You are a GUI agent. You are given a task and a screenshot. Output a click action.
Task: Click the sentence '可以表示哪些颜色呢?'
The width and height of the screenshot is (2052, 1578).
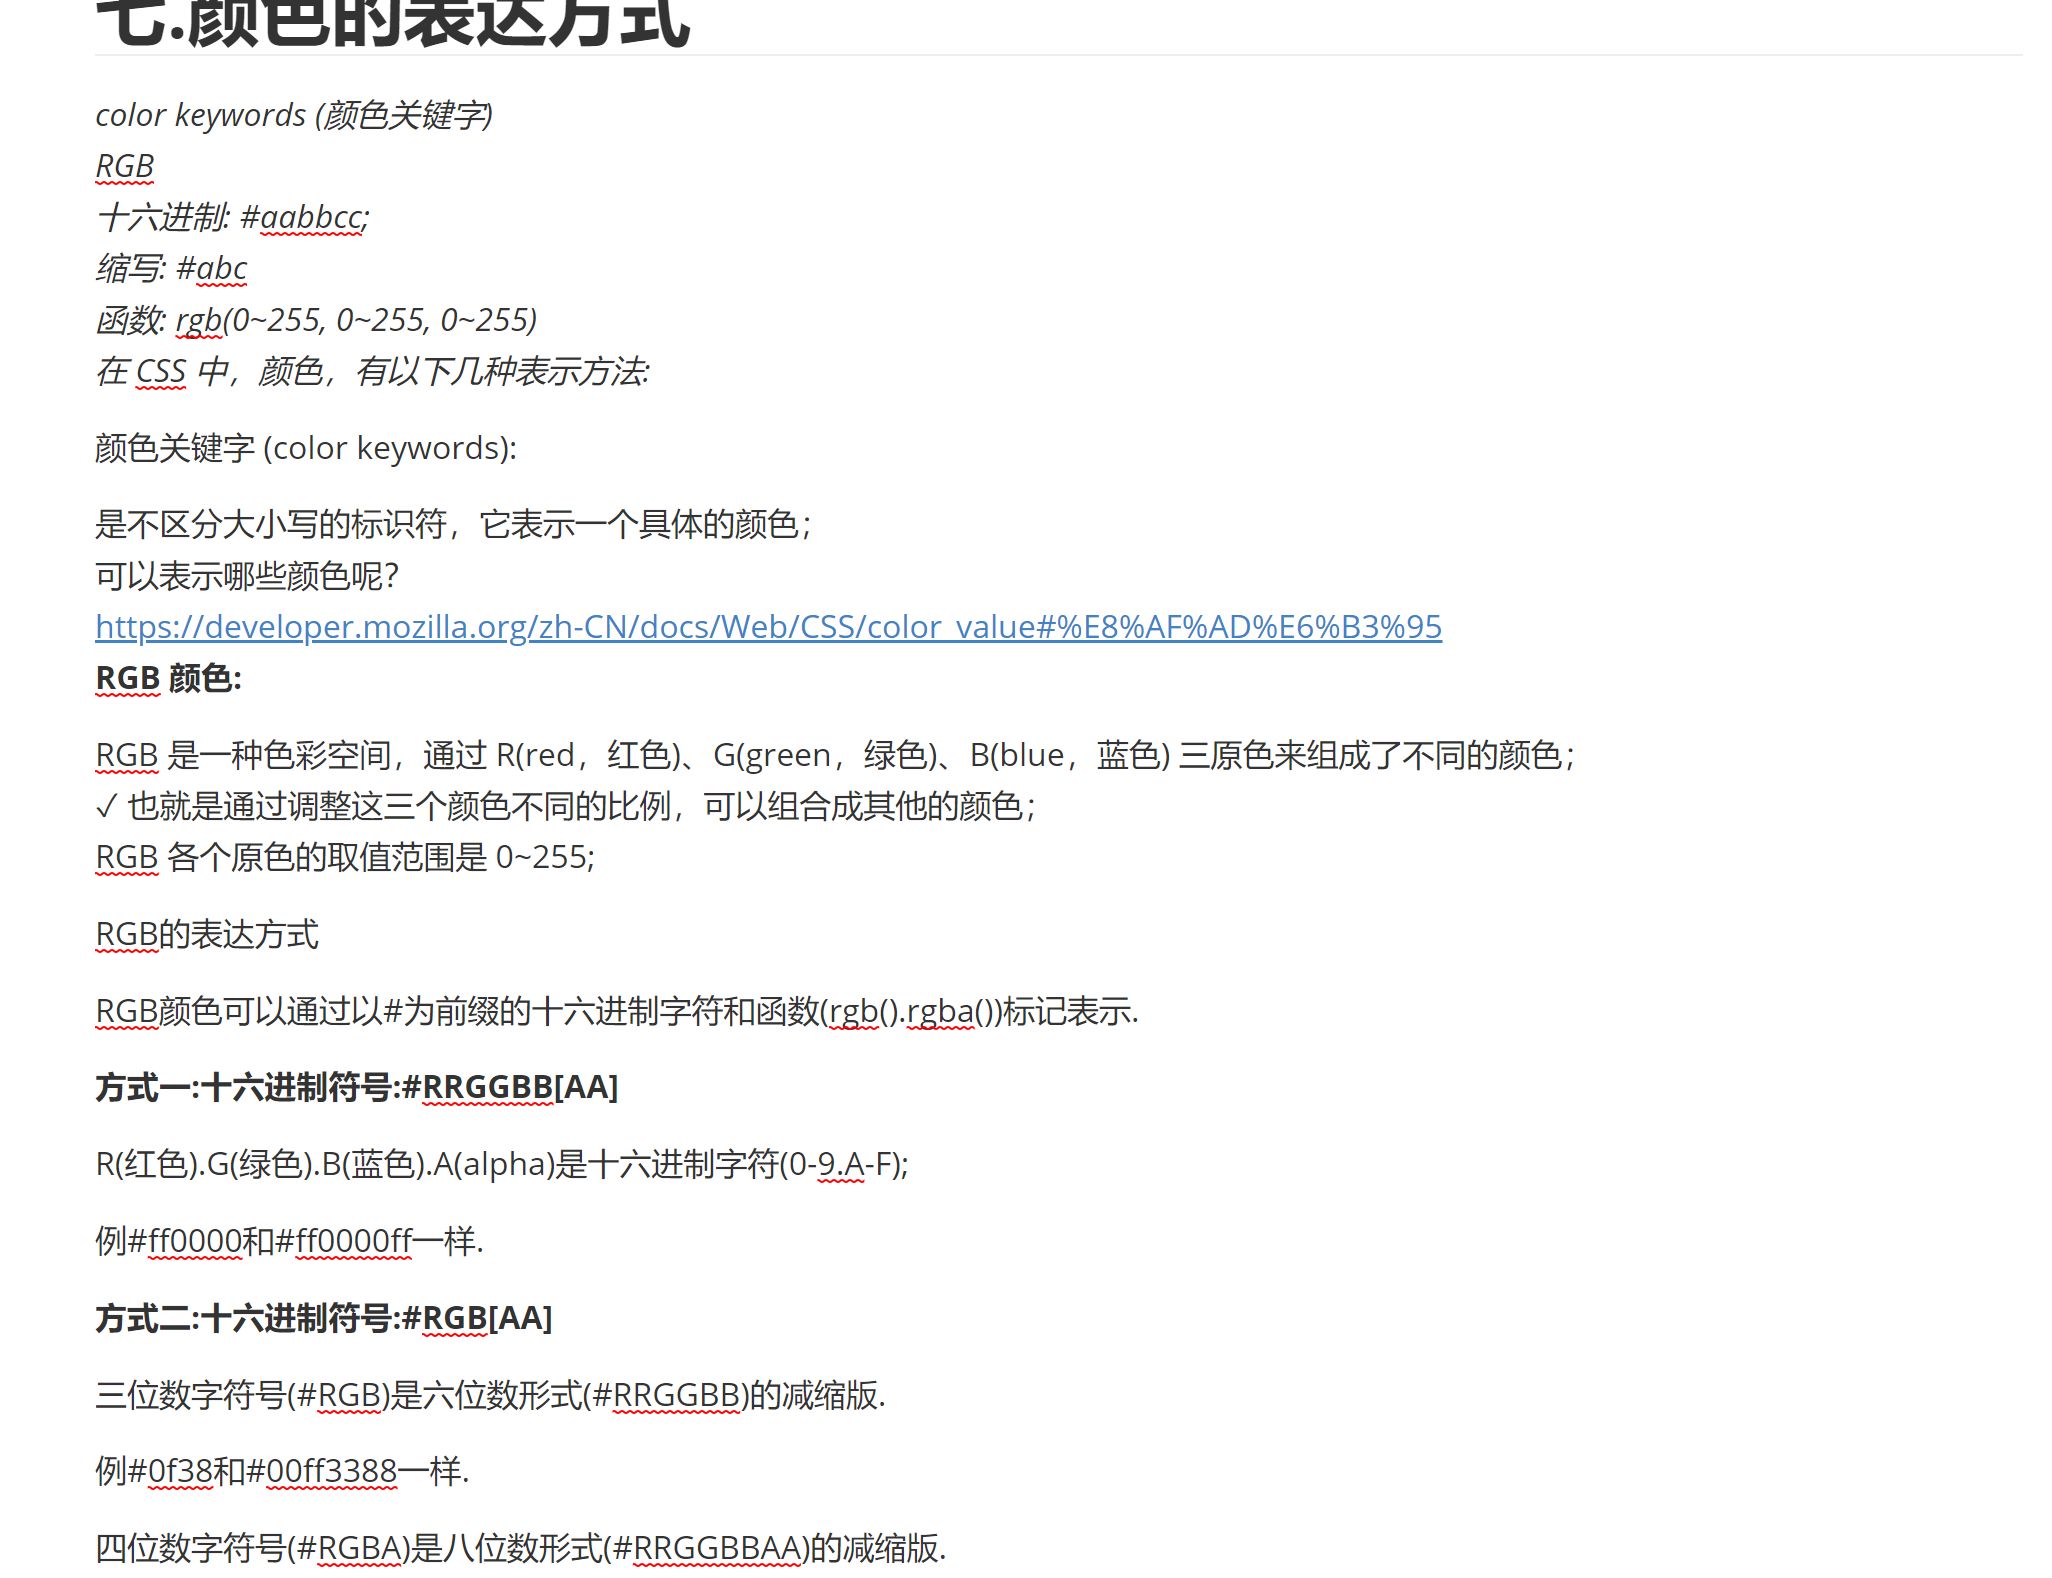pyautogui.click(x=247, y=576)
